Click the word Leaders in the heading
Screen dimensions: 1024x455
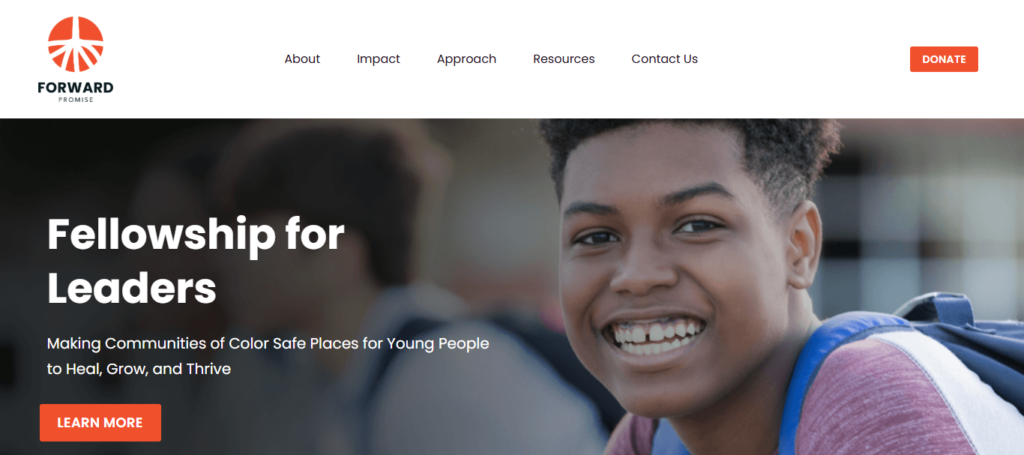tap(131, 288)
